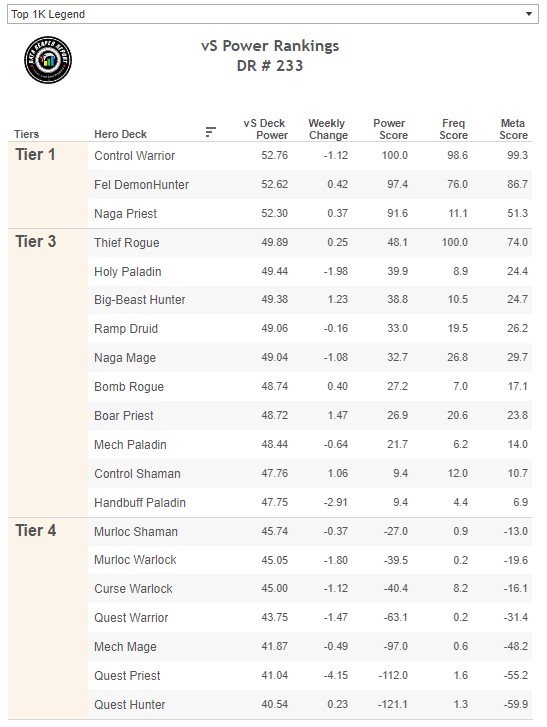Click the Power Score column header
Image resolution: width=547 pixels, height=727 pixels.
click(390, 129)
